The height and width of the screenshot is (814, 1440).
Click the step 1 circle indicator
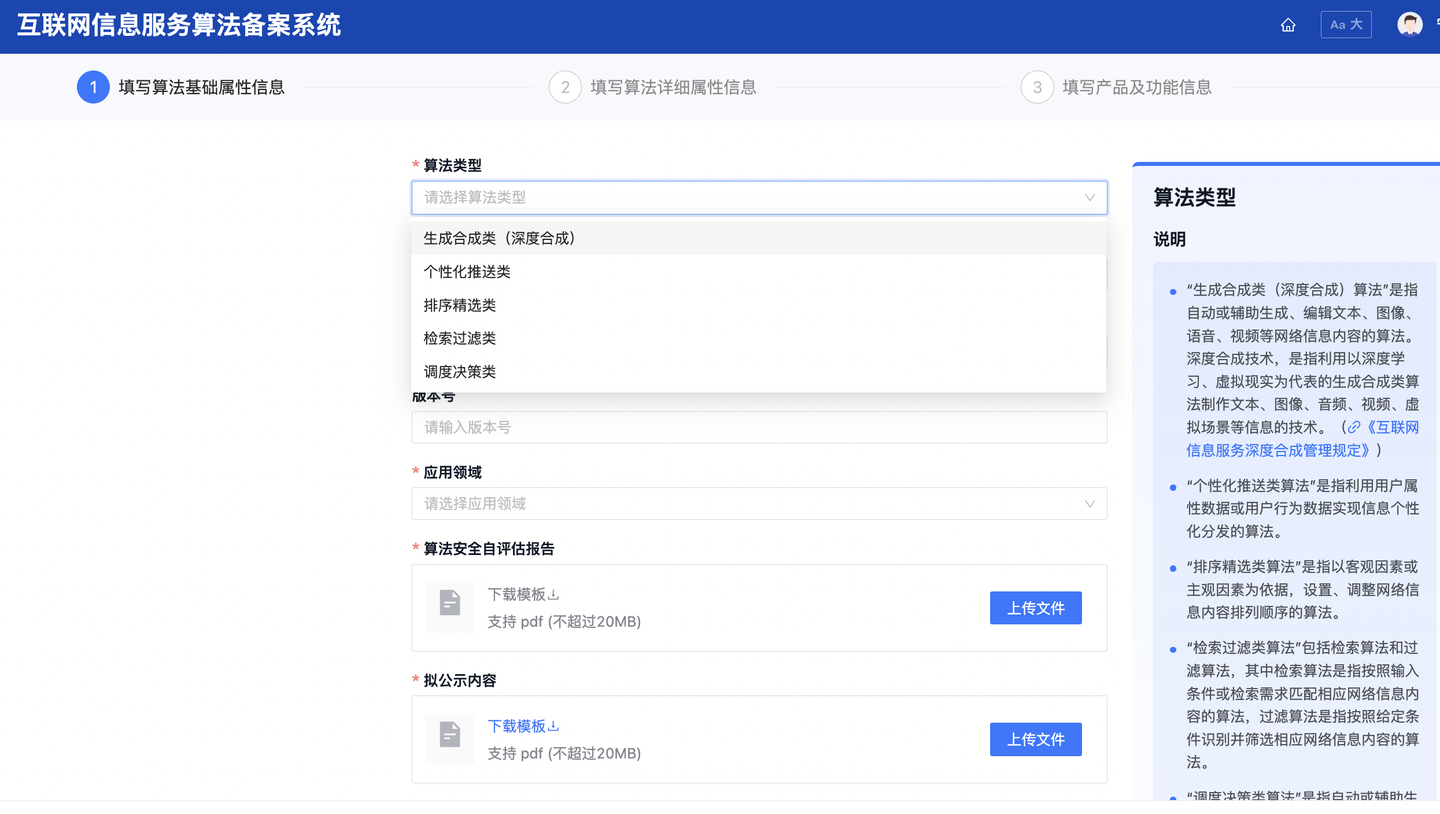click(93, 87)
